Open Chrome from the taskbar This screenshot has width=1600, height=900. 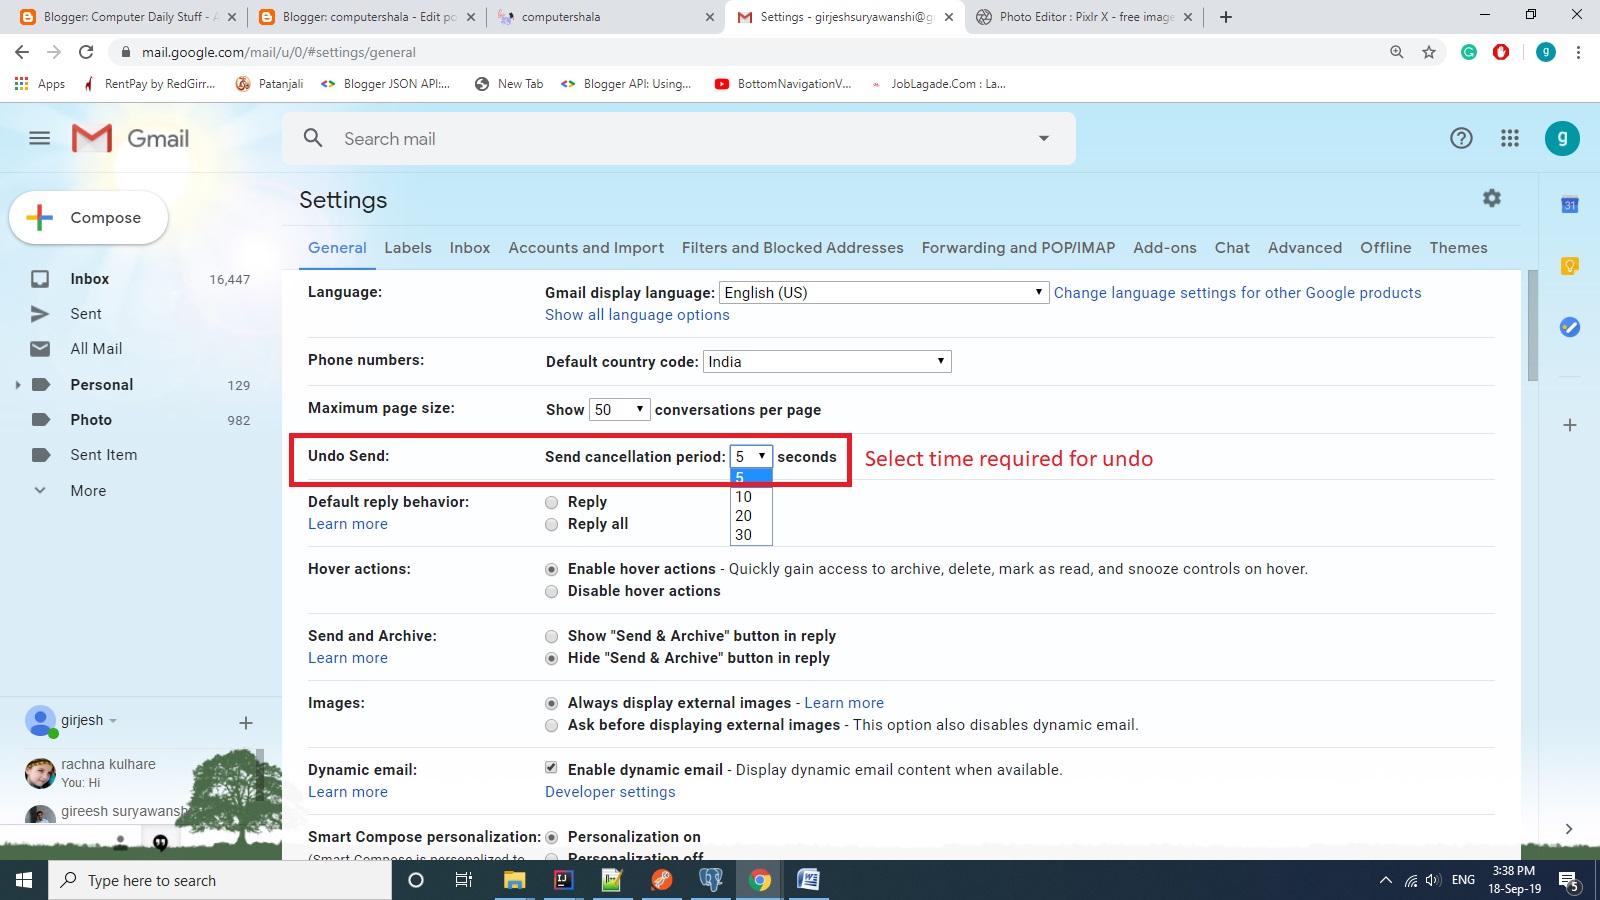(760, 880)
